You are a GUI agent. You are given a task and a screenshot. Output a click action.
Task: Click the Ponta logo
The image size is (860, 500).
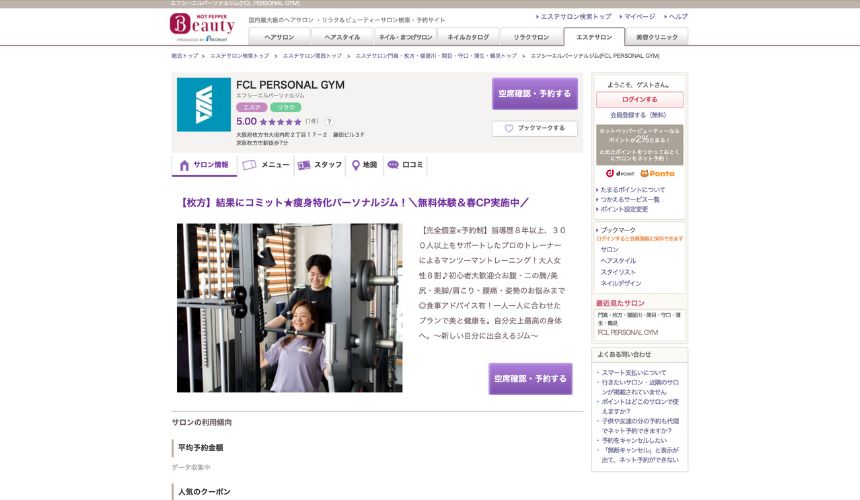point(657,173)
